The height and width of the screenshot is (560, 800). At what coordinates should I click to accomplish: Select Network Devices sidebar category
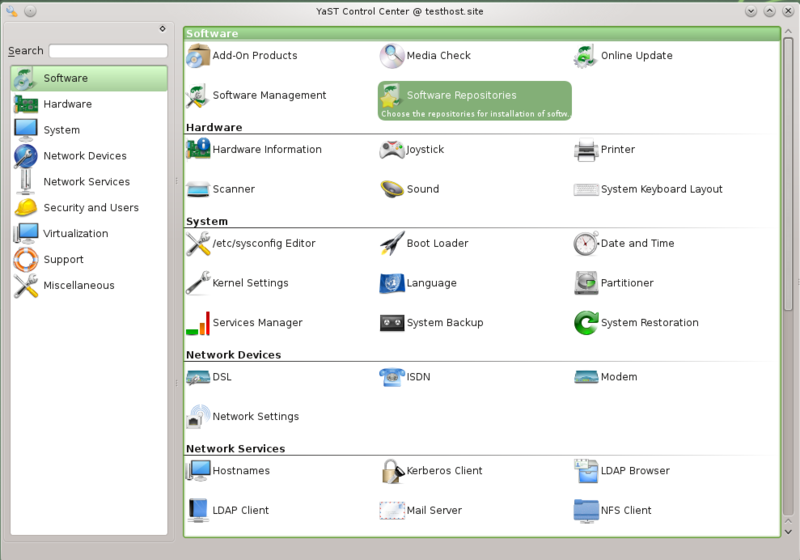click(x=89, y=156)
